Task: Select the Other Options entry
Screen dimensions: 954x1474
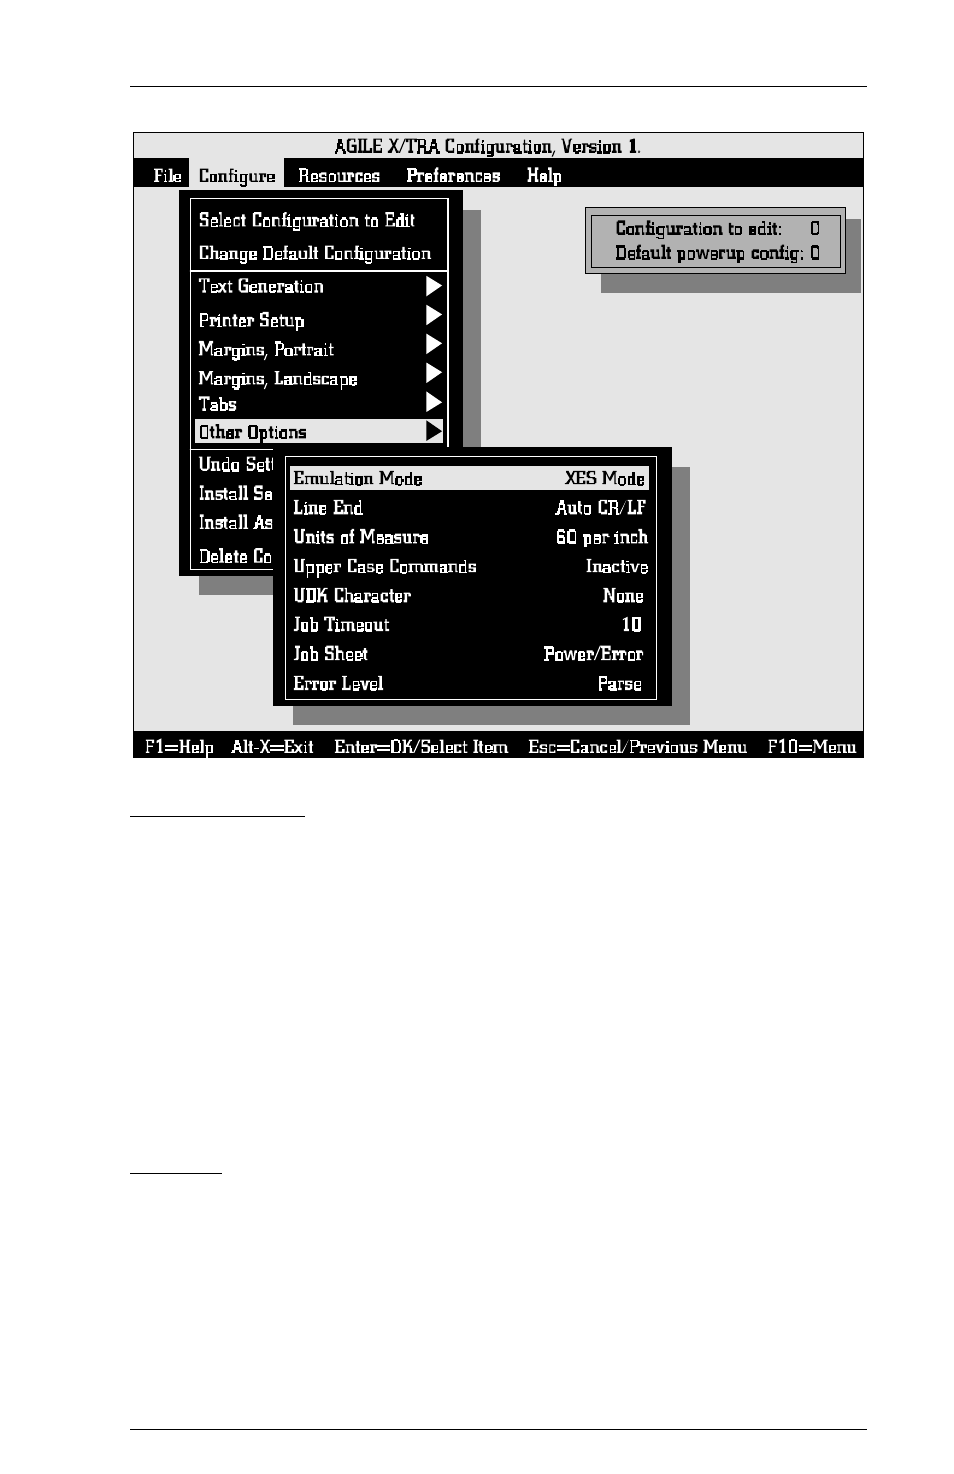Action: pyautogui.click(x=319, y=432)
